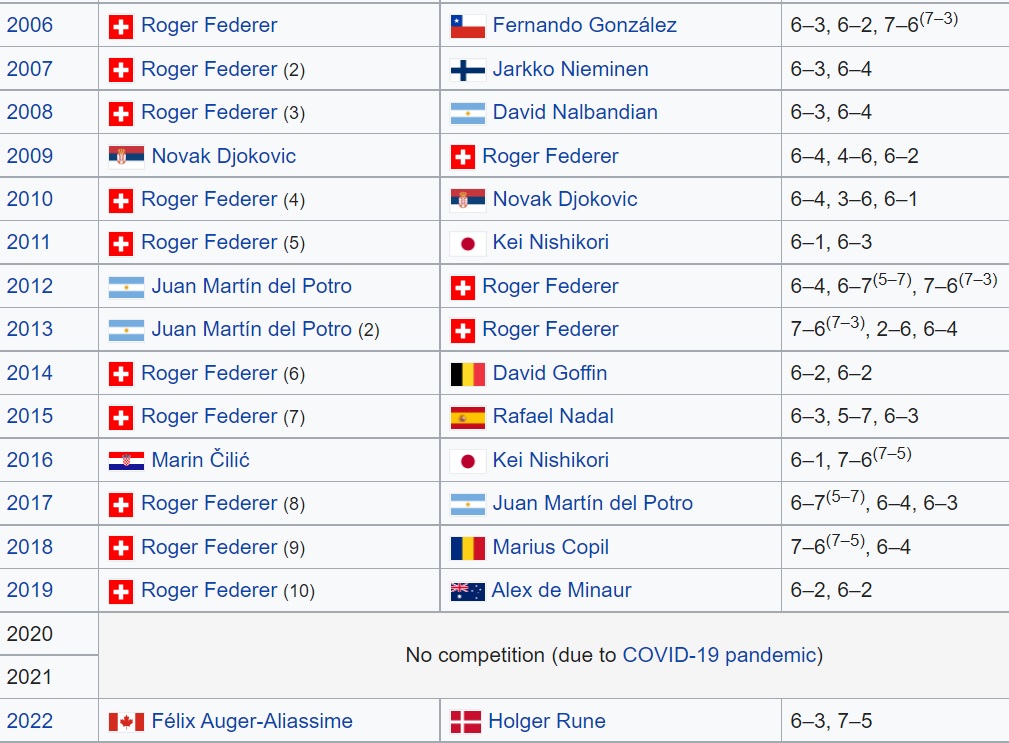The width and height of the screenshot is (1009, 743).
Task: Click the Argentina flag beside David Nalbandian
Action: (x=468, y=113)
